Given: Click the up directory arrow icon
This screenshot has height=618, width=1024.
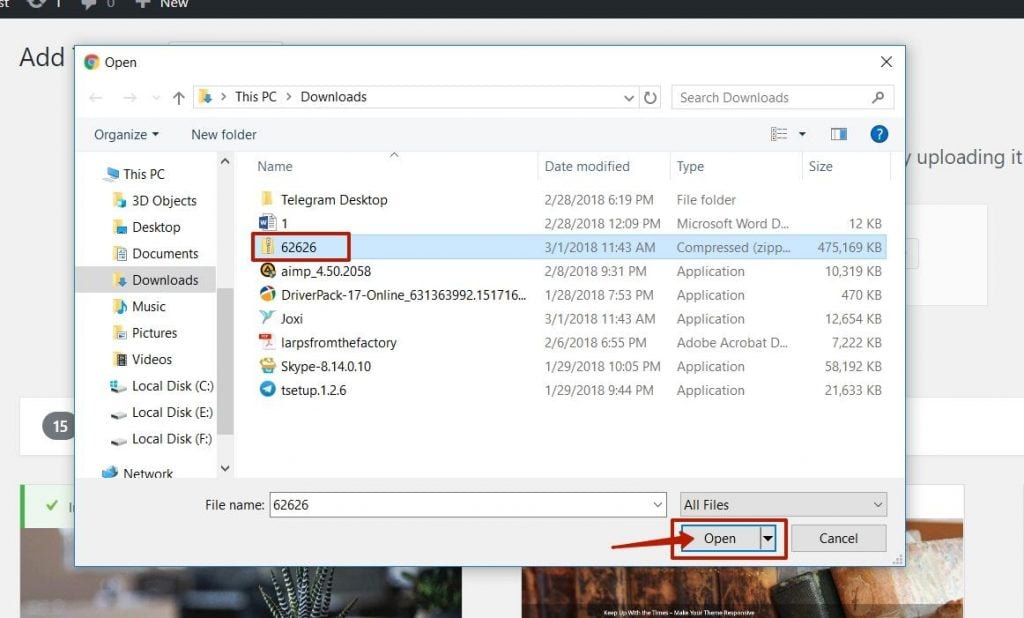Looking at the screenshot, I should click(179, 98).
